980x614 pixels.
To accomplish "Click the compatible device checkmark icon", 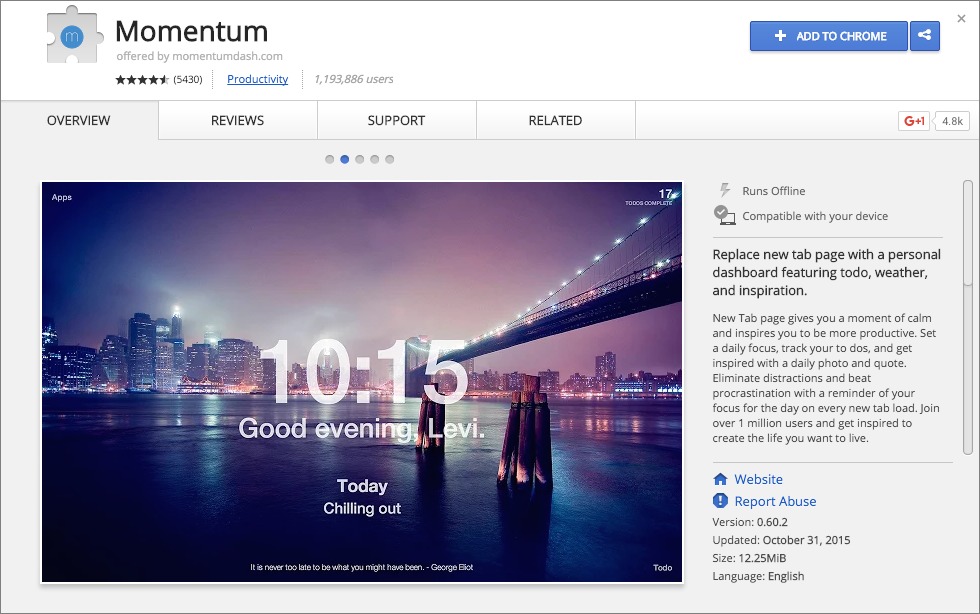I will pos(724,215).
